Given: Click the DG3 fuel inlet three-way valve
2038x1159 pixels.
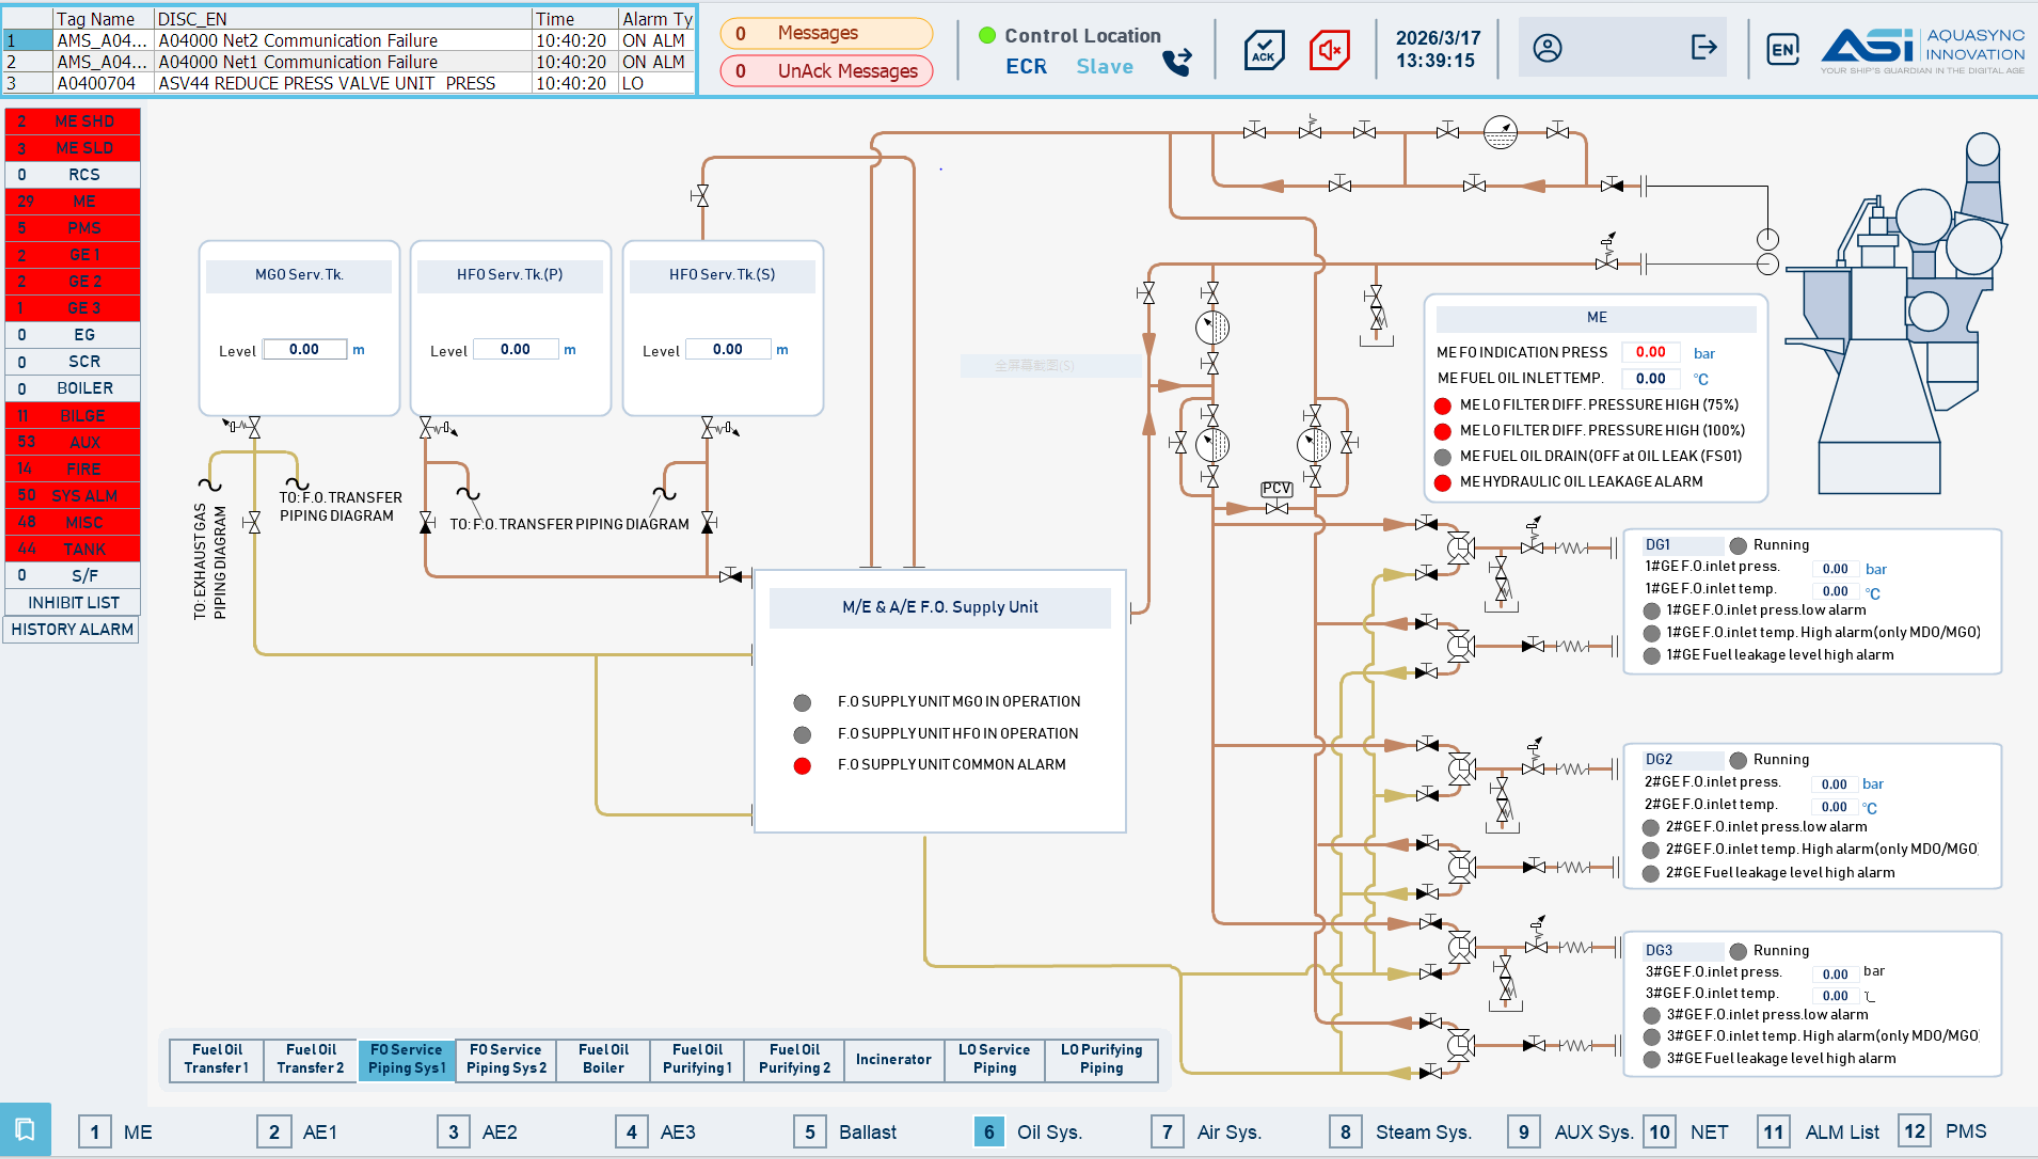Looking at the screenshot, I should click(1461, 945).
